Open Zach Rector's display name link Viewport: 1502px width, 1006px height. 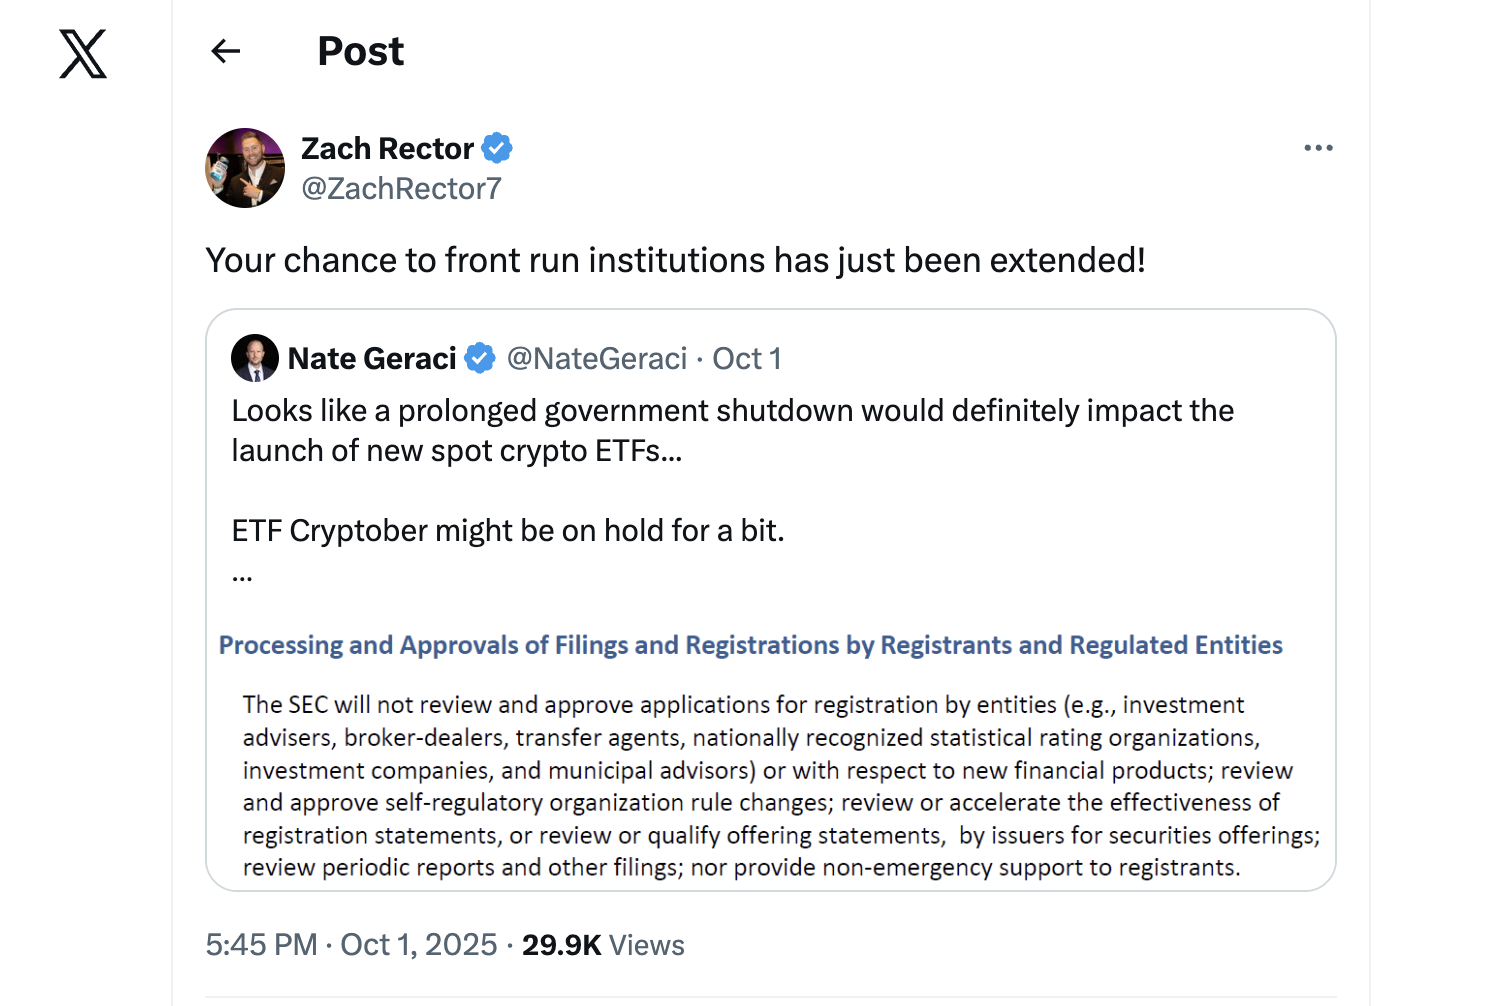[387, 148]
